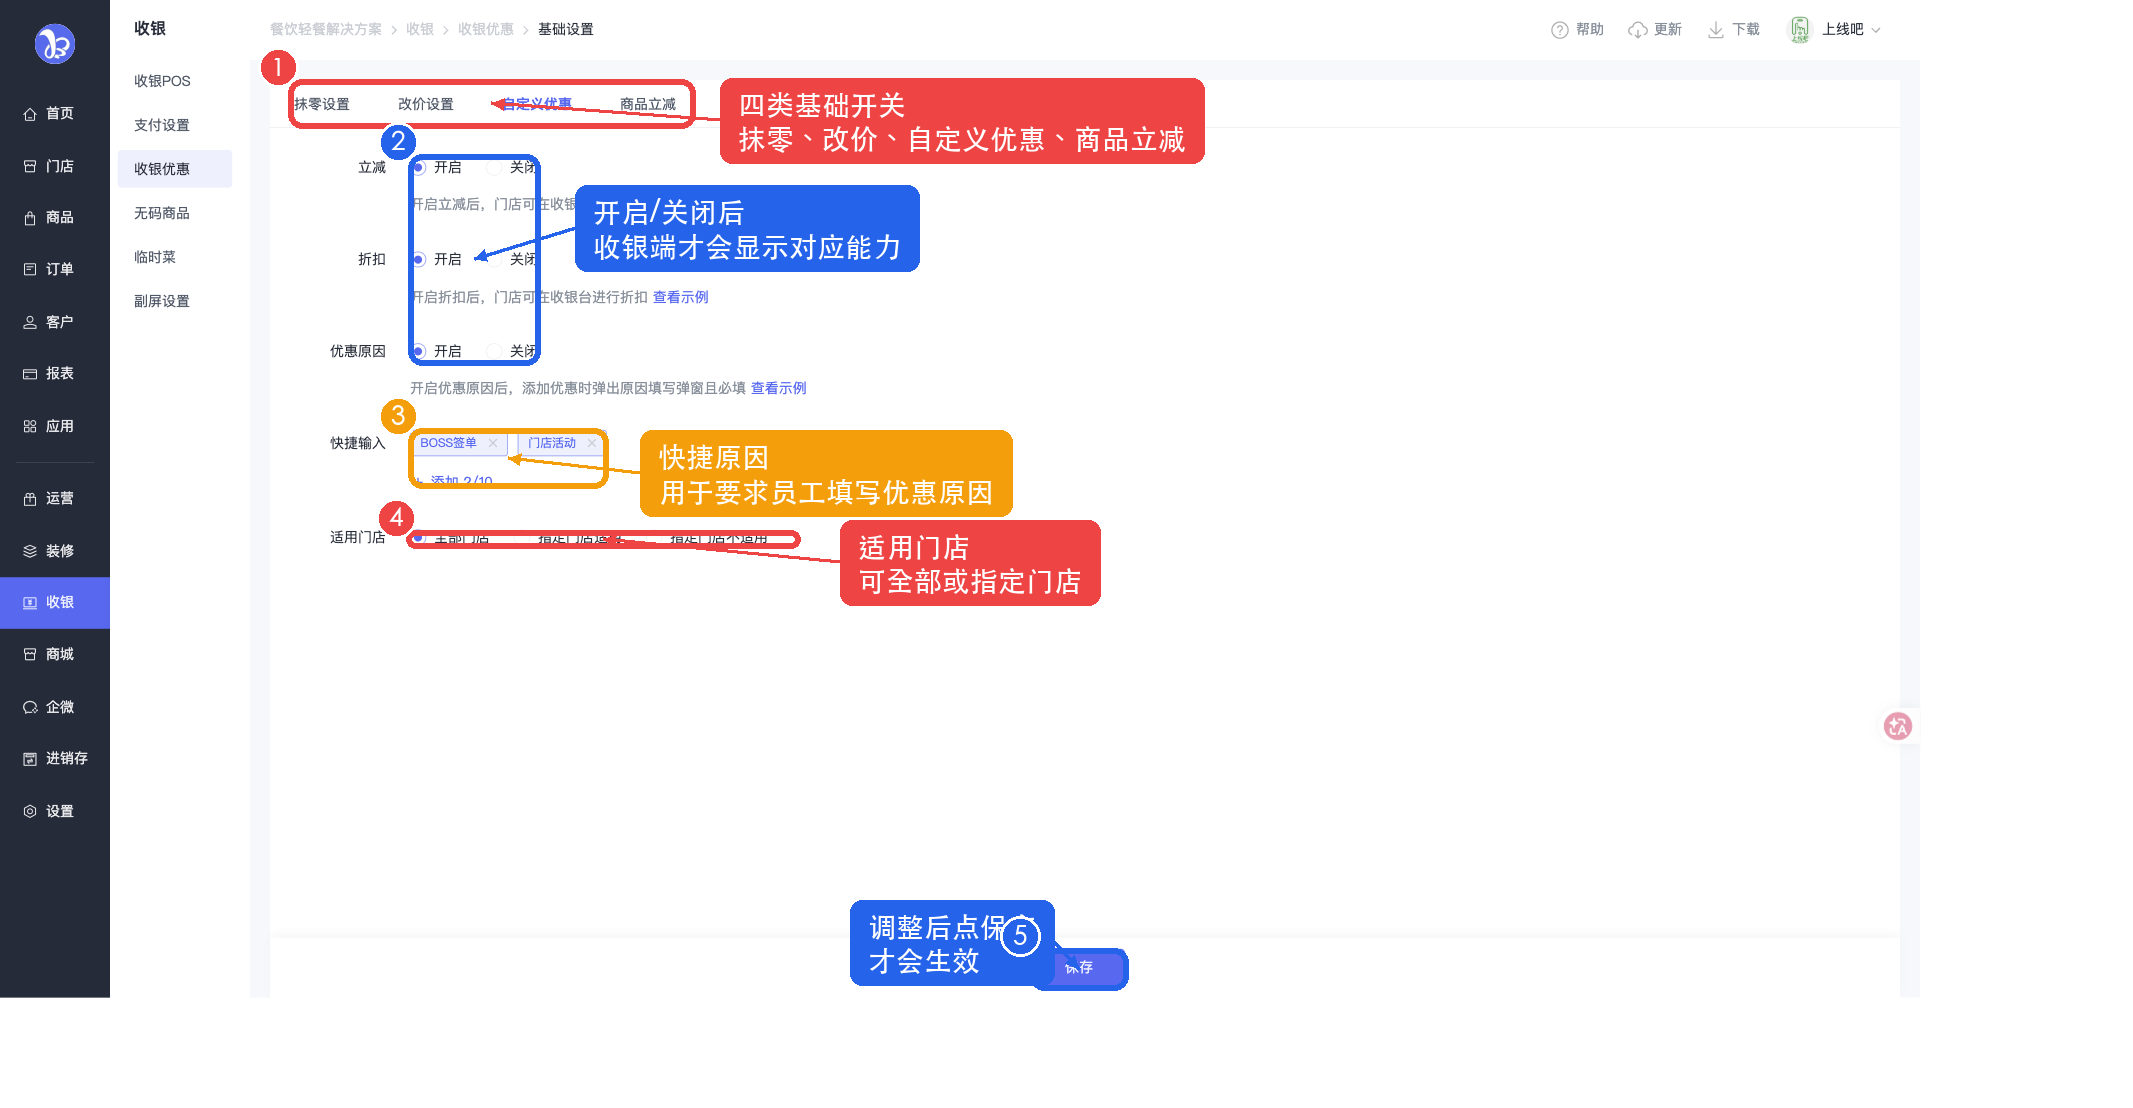Remove the BOSS签单 tag with its X
This screenshot has height=1108, width=2133.
(493, 443)
